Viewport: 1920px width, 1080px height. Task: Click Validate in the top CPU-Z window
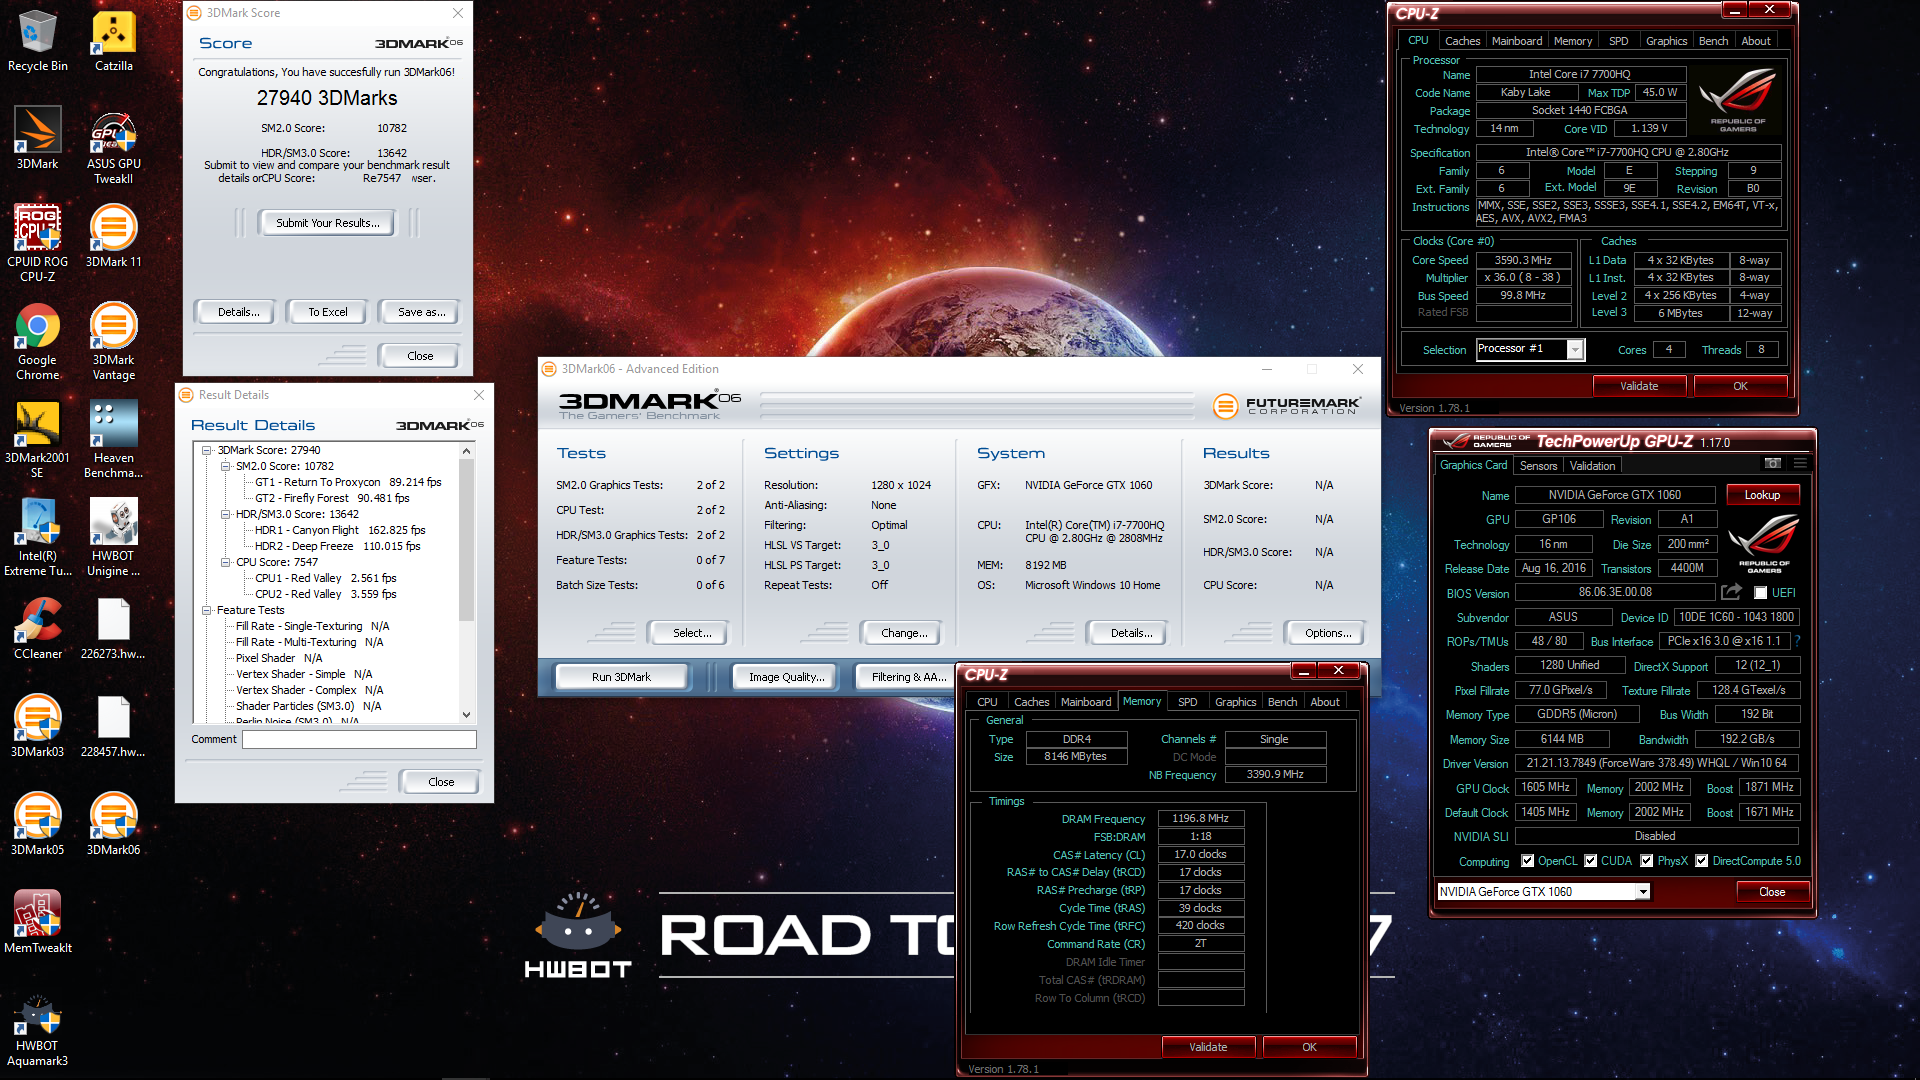coord(1639,386)
